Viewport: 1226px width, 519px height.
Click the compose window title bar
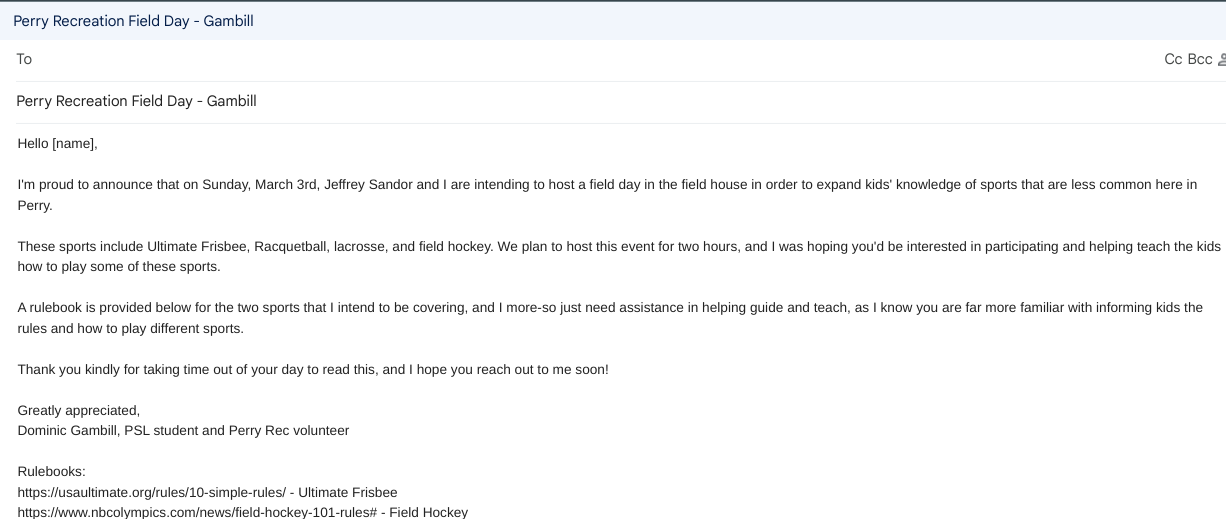click(x=600, y=21)
